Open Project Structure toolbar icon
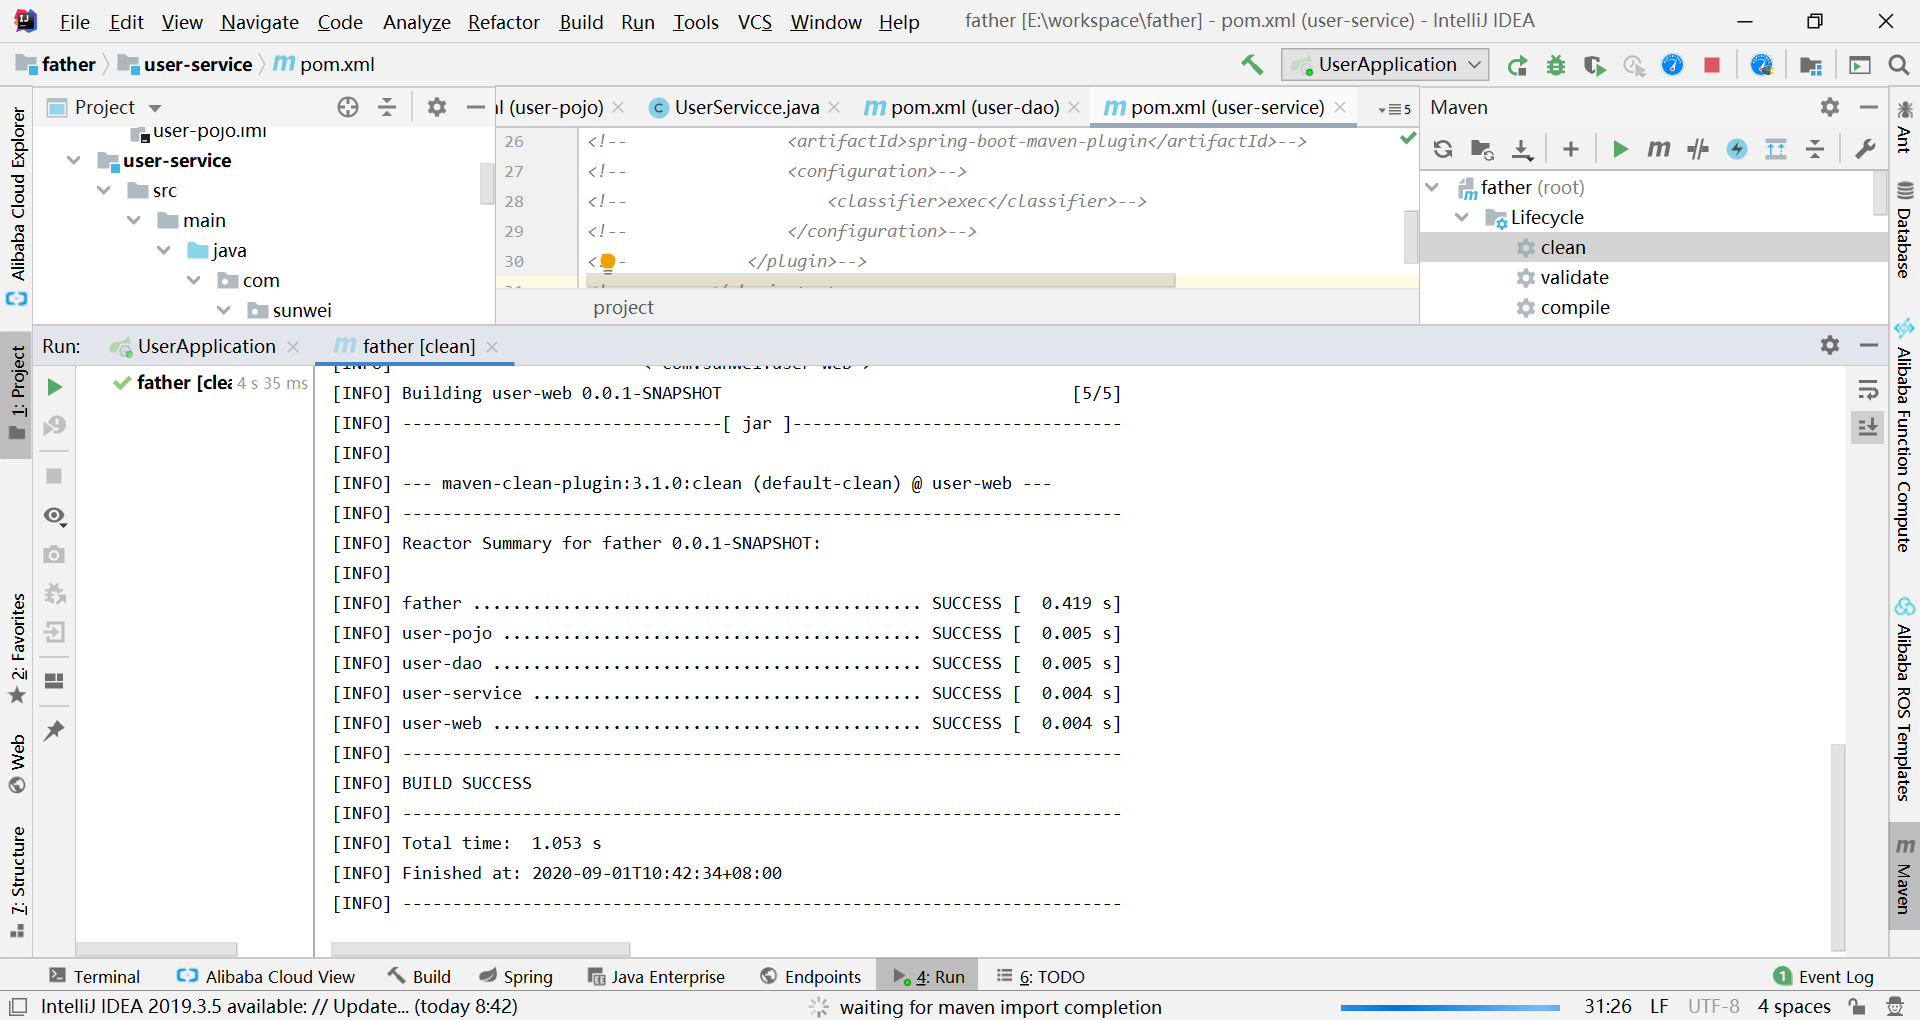The width and height of the screenshot is (1920, 1020). tap(1811, 66)
